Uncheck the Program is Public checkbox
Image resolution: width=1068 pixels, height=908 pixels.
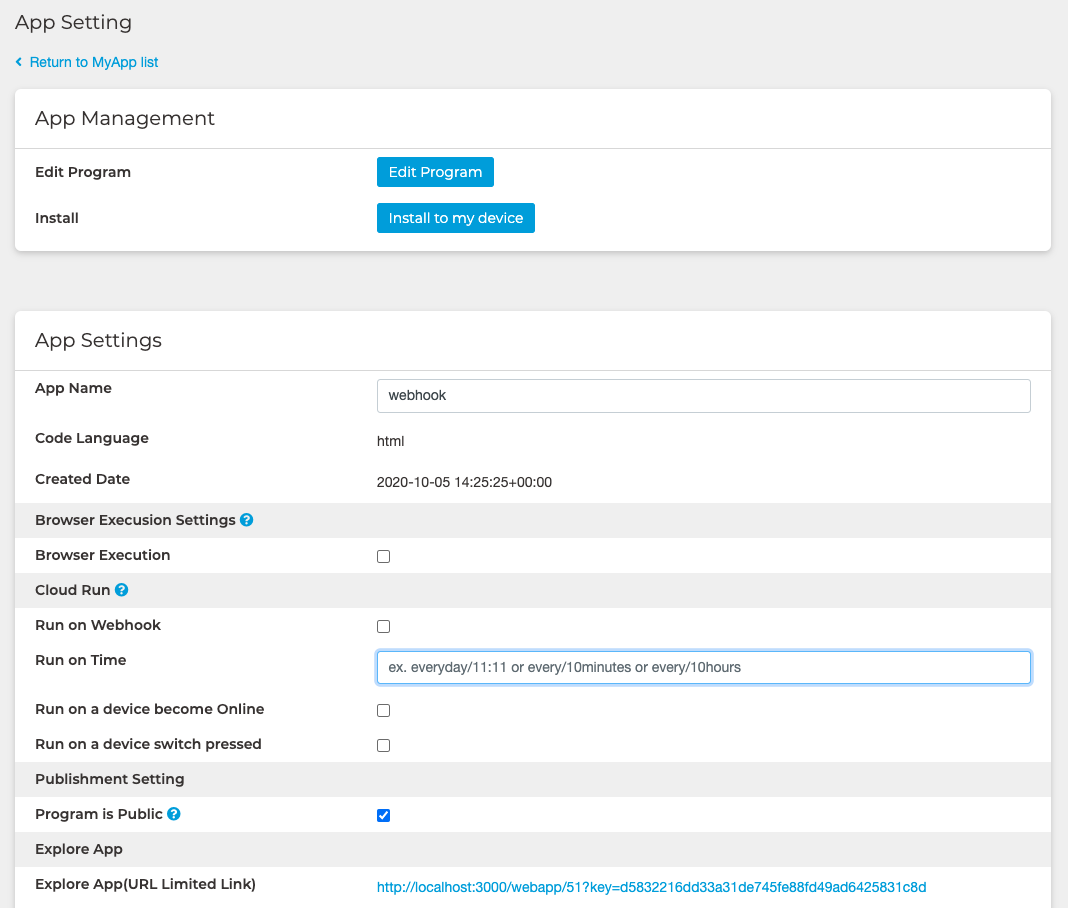click(383, 815)
